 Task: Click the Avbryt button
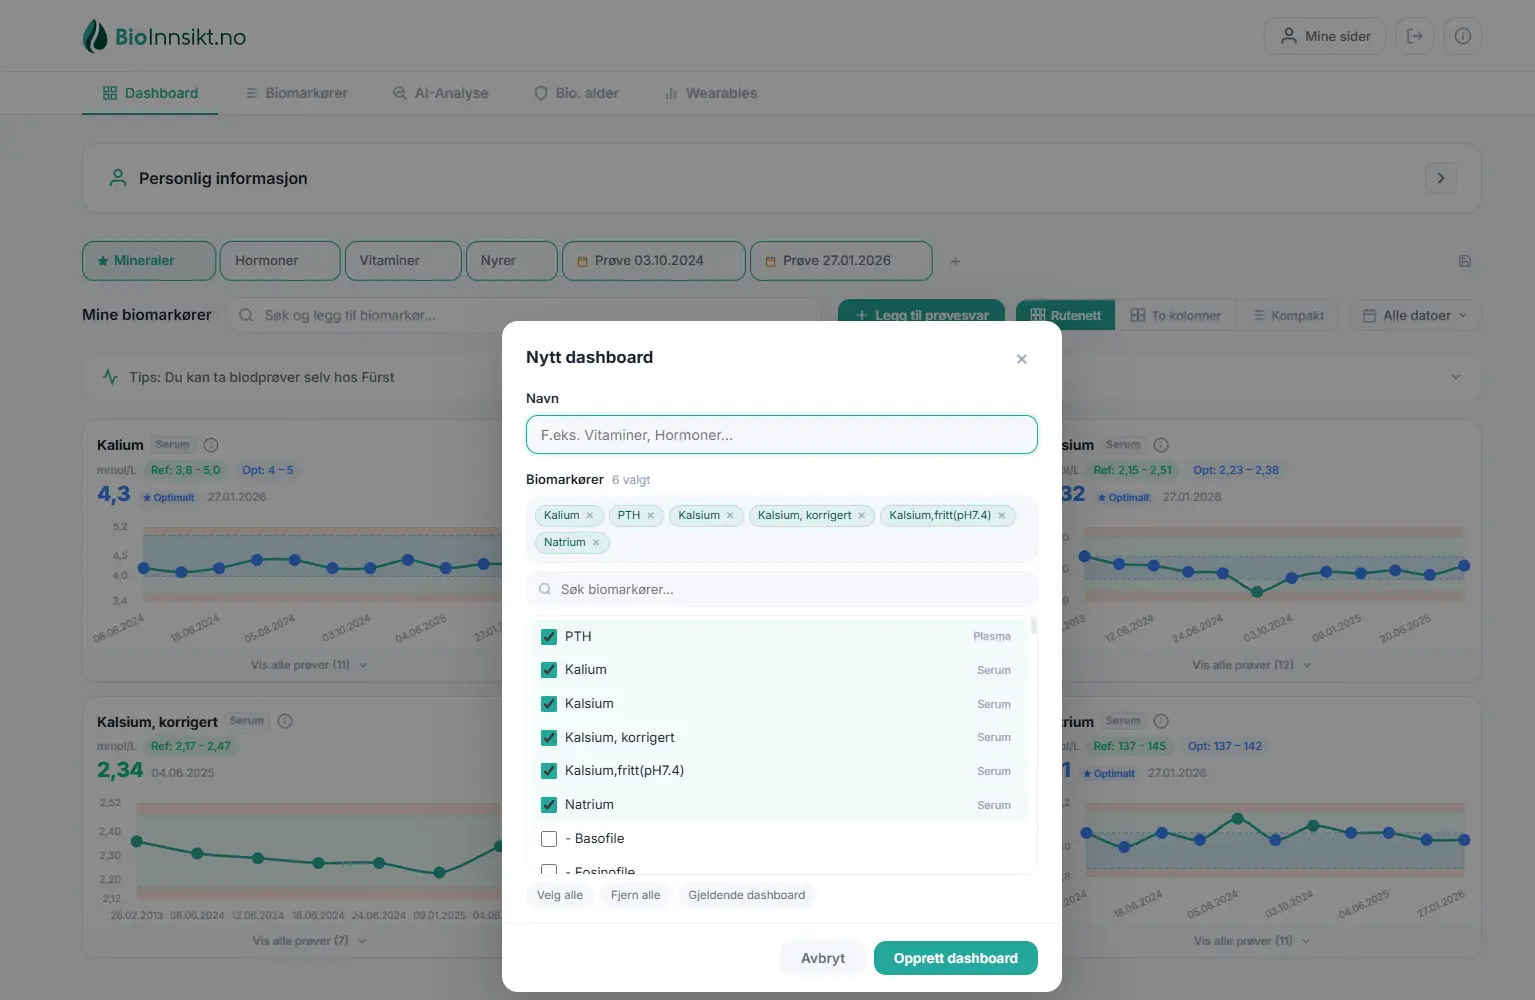tap(823, 958)
